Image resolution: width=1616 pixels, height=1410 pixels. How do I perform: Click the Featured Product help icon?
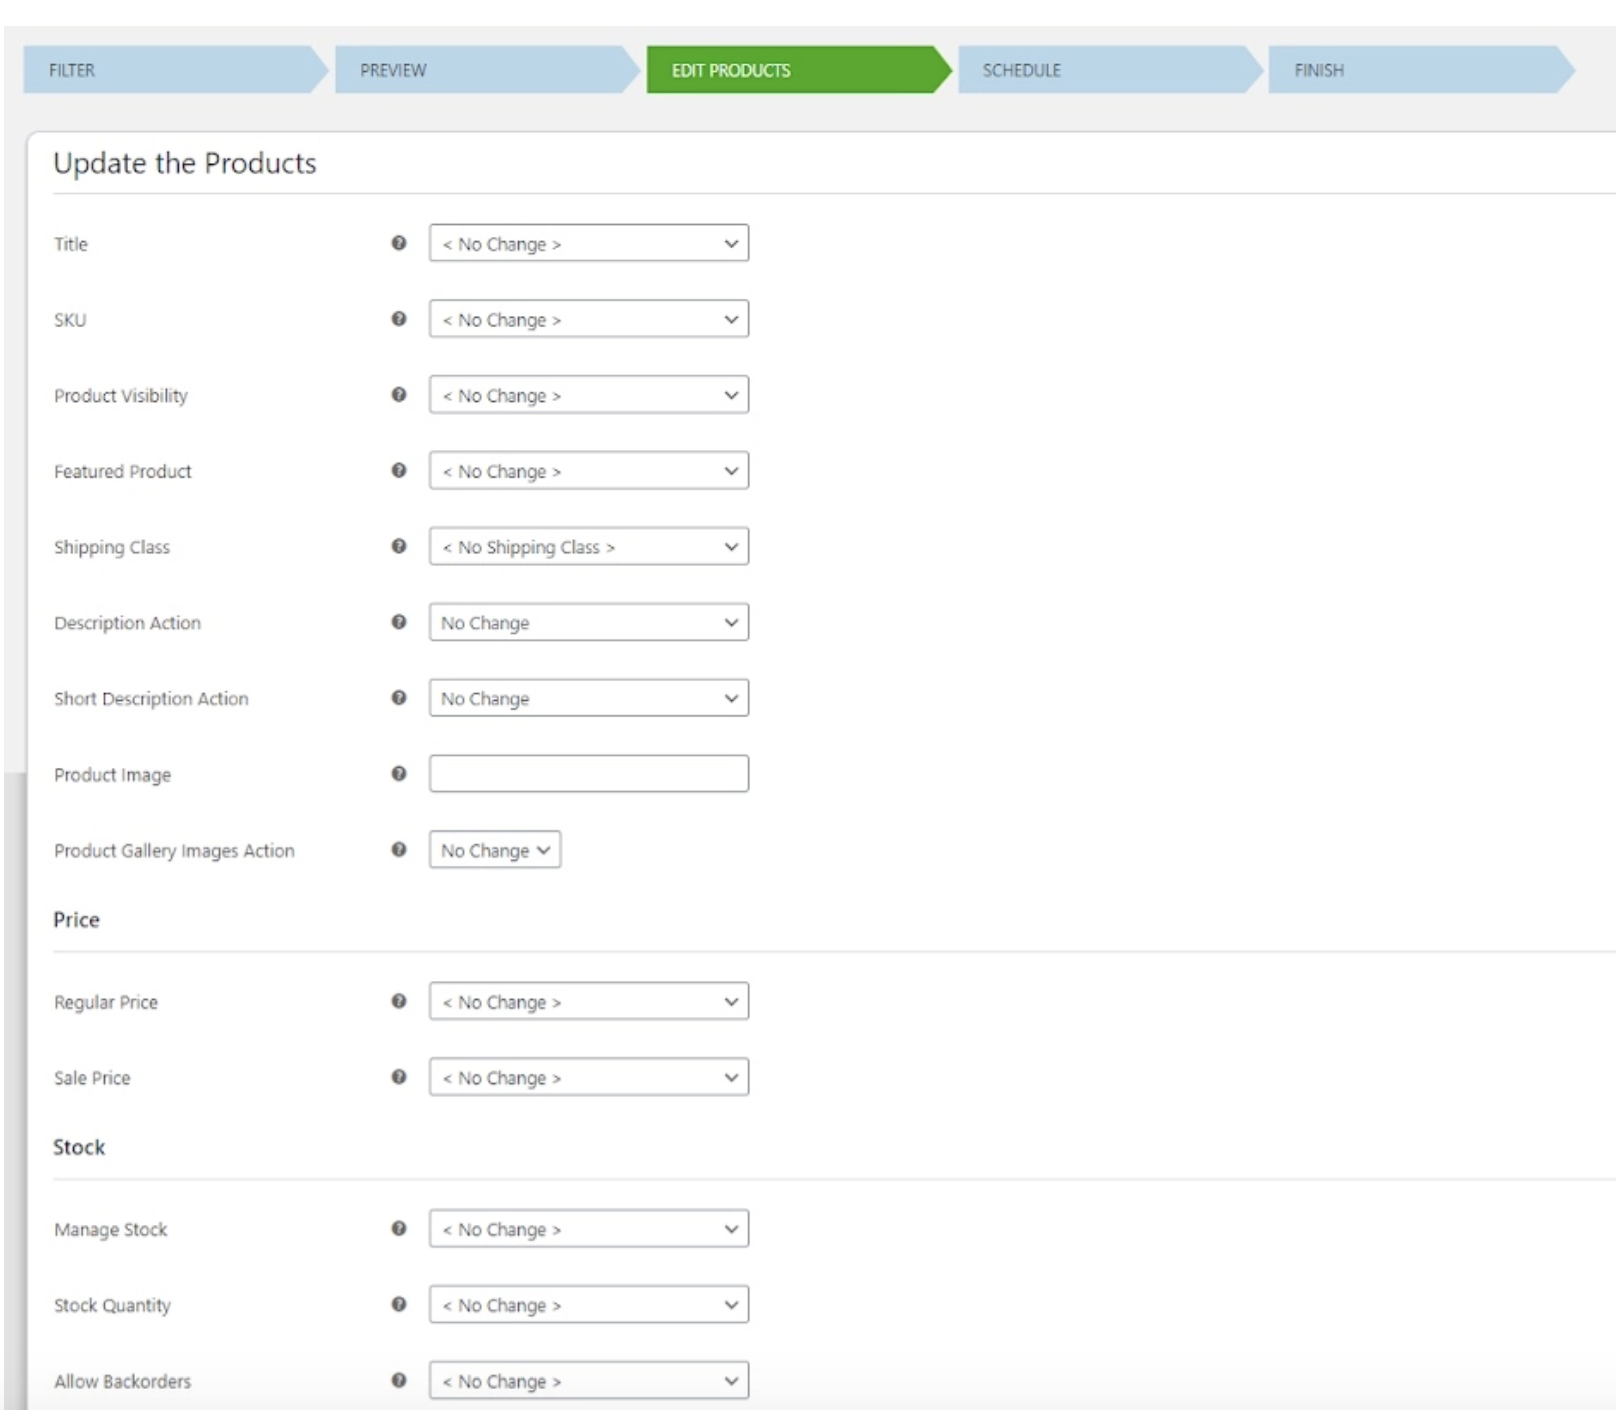click(399, 471)
